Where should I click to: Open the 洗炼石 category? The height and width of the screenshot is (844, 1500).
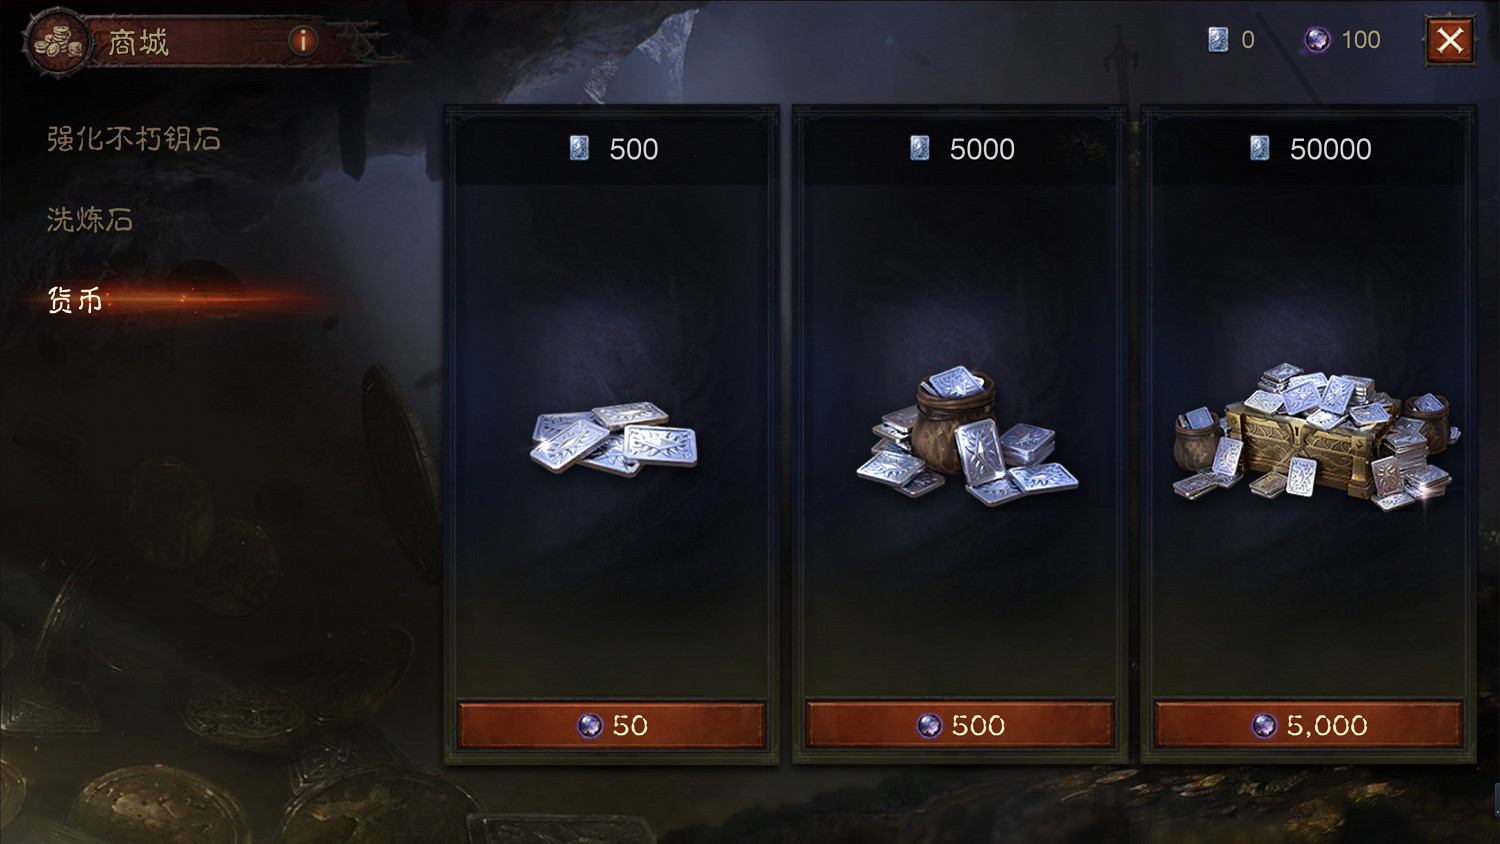(x=89, y=219)
